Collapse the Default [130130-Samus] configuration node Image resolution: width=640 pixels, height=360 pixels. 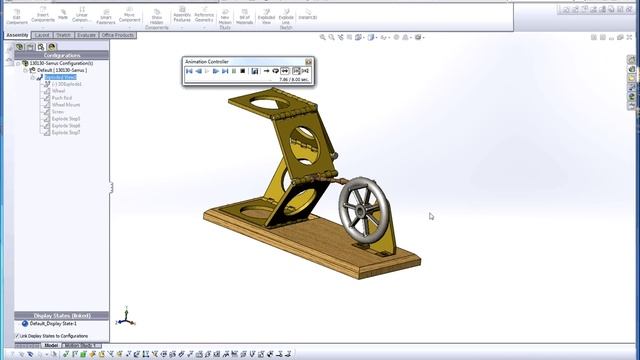pyautogui.click(x=25, y=71)
